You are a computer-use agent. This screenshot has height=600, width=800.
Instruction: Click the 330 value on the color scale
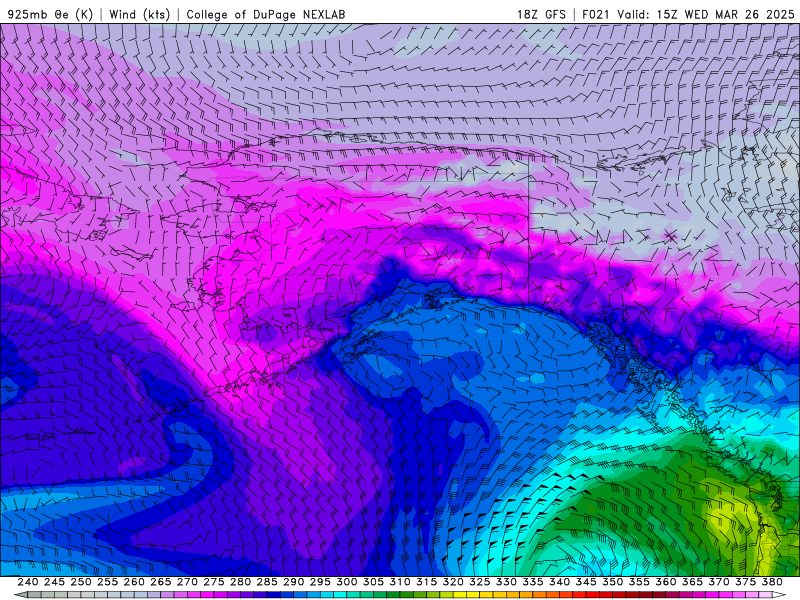(x=506, y=582)
